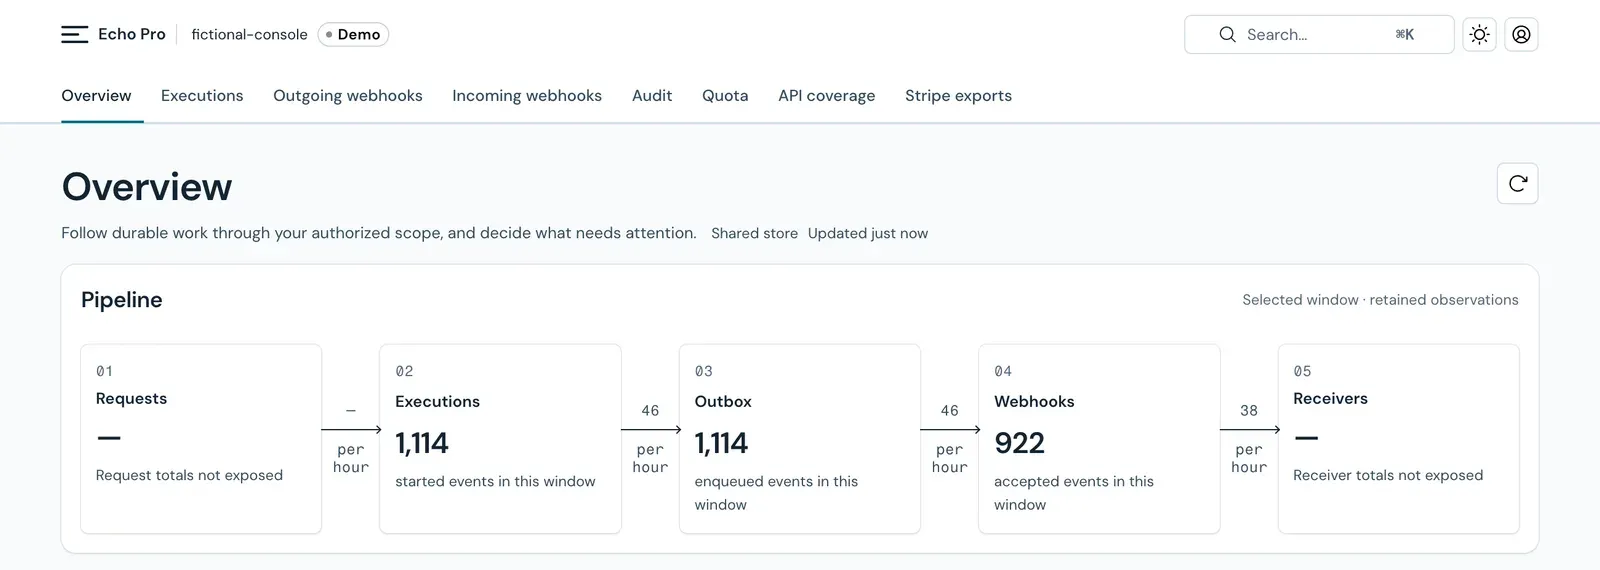
Task: Open the 01 Requests pipeline card
Action: 201,439
